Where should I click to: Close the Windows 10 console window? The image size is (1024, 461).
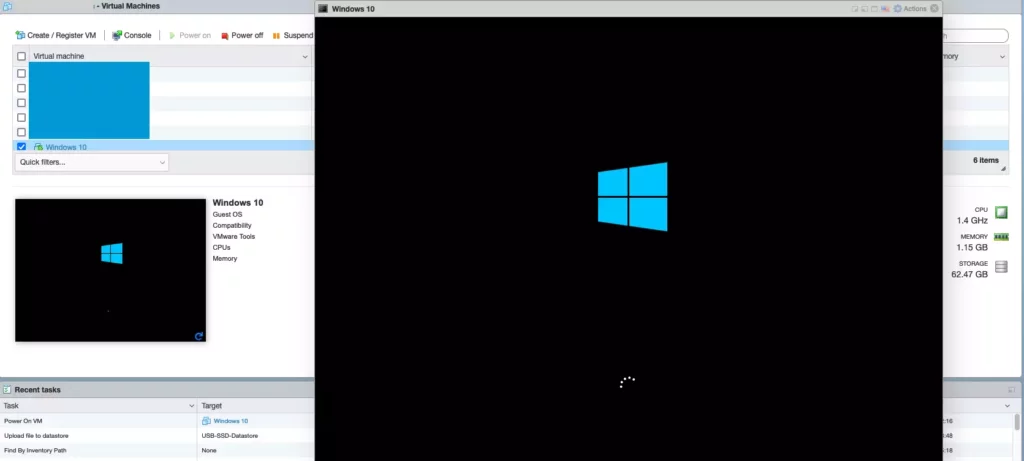[x=935, y=8]
